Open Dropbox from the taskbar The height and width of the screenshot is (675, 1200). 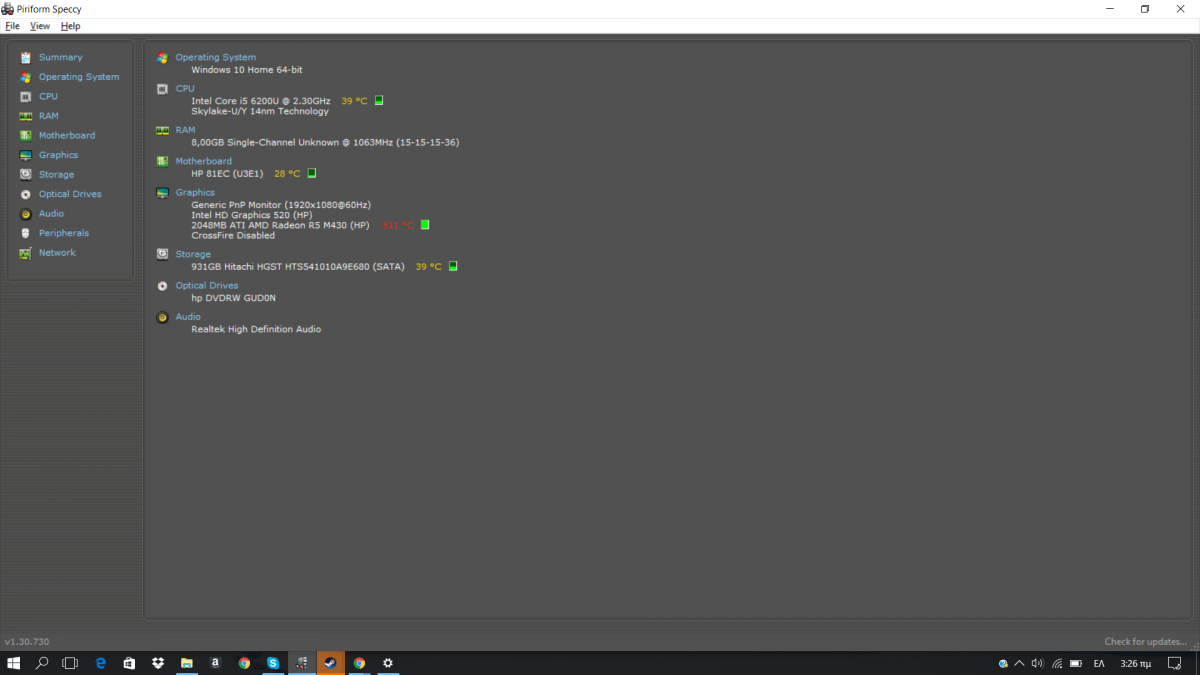[x=158, y=663]
